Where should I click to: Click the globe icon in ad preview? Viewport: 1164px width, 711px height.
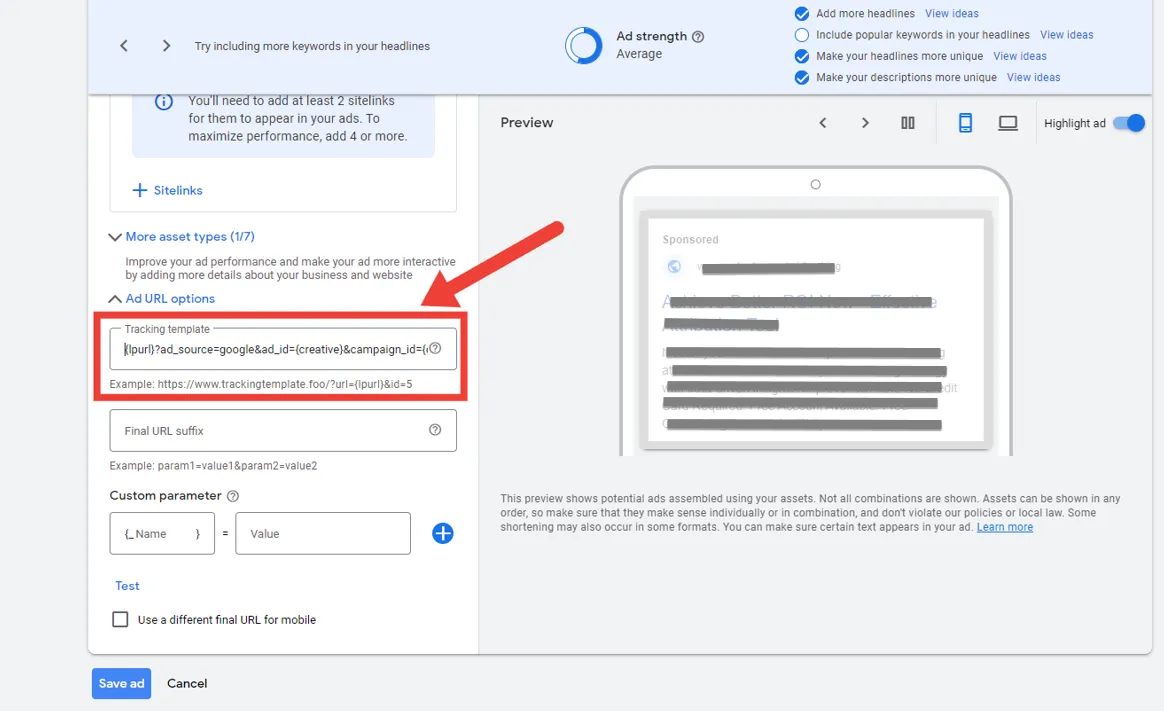click(674, 266)
